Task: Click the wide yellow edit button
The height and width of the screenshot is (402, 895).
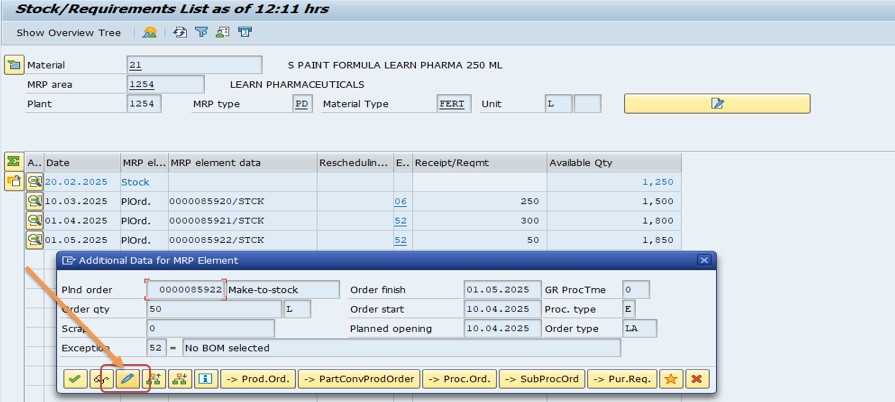Action: click(x=717, y=104)
